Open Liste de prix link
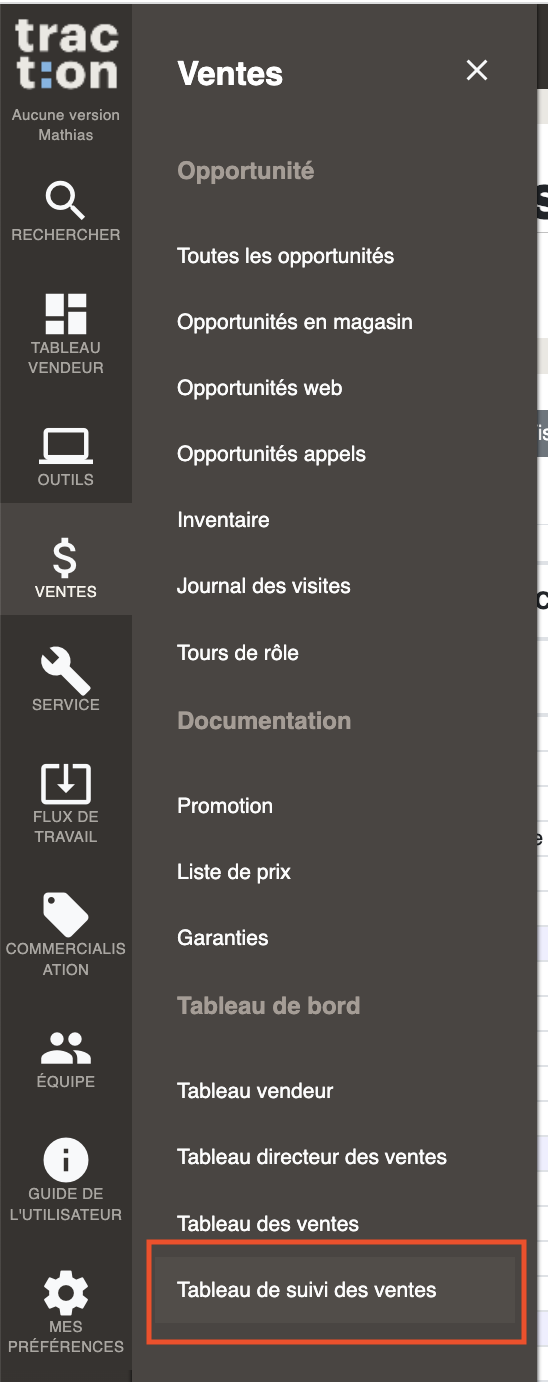This screenshot has height=1382, width=548. pyautogui.click(x=234, y=872)
